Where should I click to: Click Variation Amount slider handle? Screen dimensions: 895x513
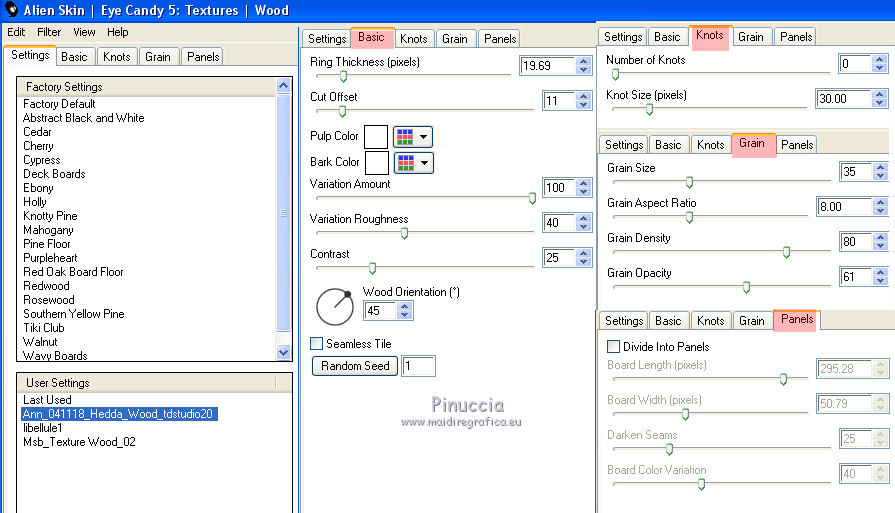(532, 198)
